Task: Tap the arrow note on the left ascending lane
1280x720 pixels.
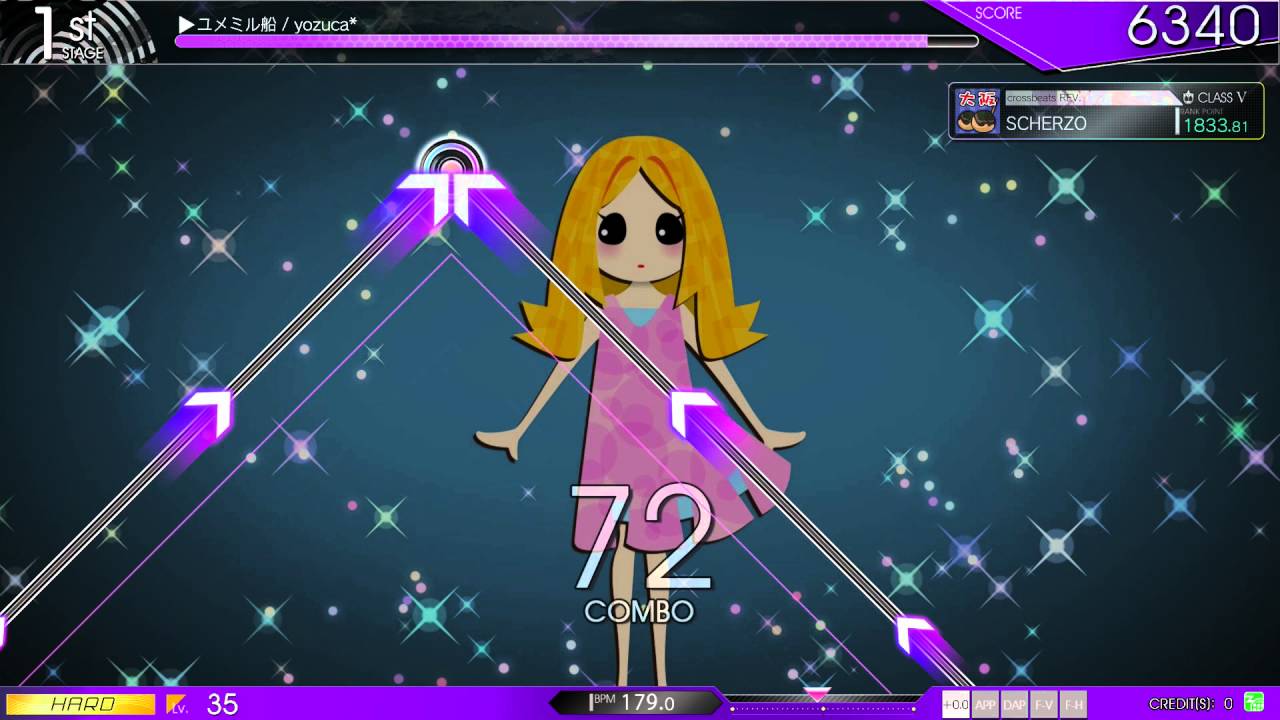Action: pos(210,412)
